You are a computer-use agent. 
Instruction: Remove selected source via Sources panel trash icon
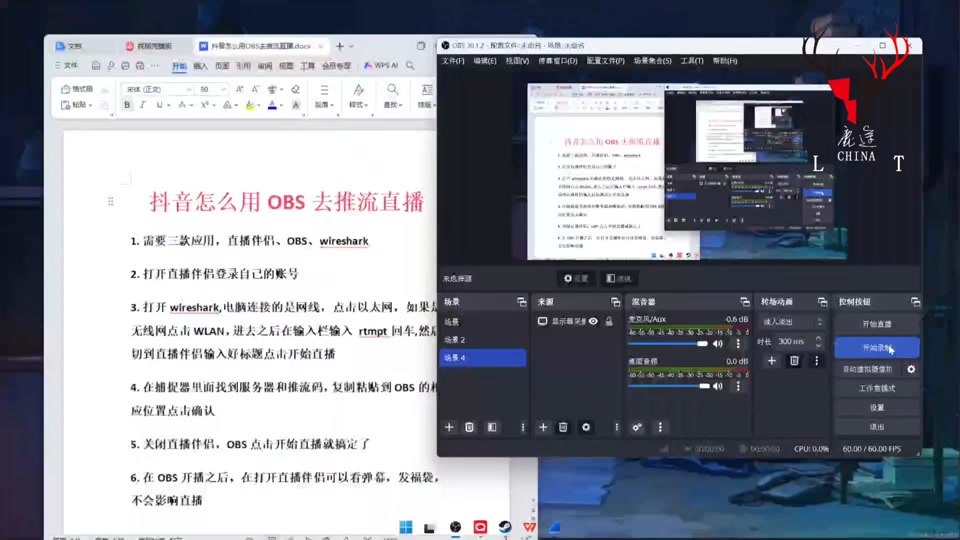coord(563,427)
